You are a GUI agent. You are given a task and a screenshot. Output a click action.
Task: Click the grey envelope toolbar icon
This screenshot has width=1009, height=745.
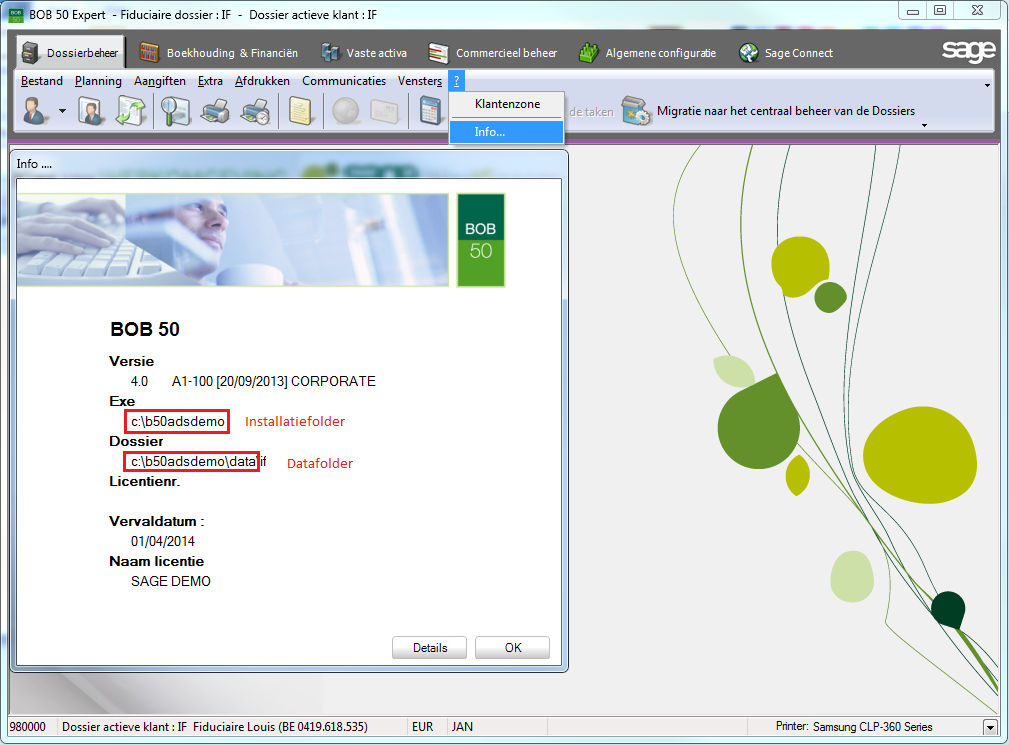pyautogui.click(x=384, y=112)
